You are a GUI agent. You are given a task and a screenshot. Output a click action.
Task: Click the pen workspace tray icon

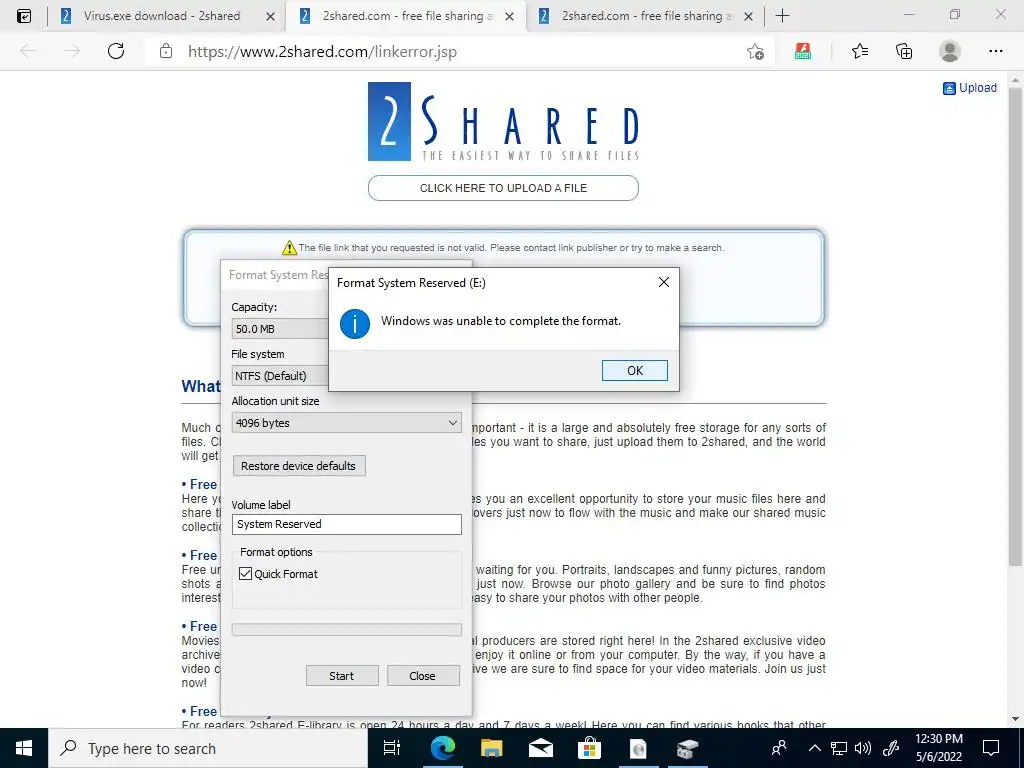[891, 748]
